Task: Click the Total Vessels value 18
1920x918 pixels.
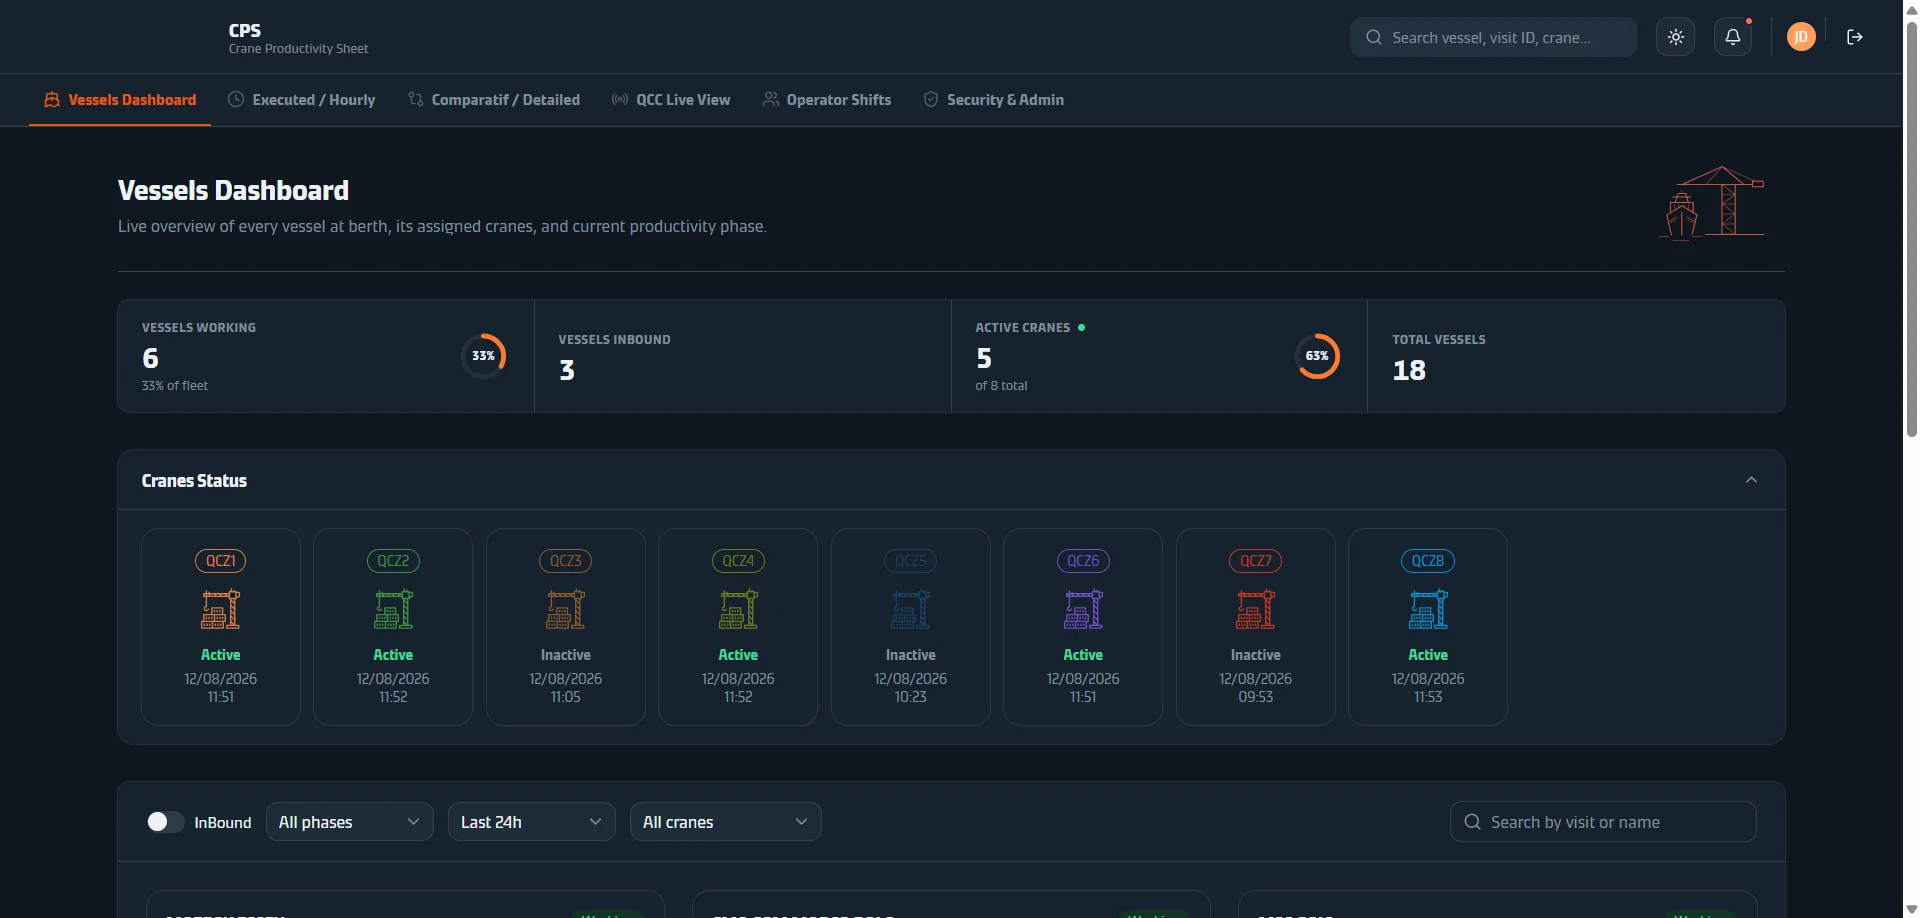Action: [x=1409, y=370]
